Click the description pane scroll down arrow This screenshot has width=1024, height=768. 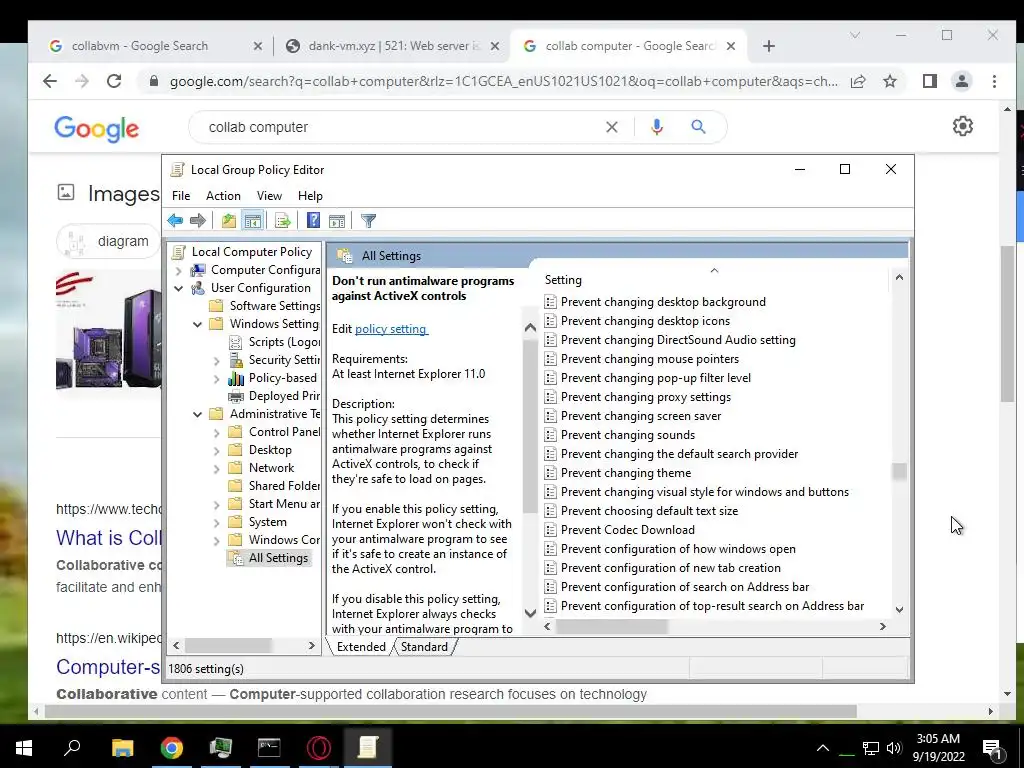[x=530, y=613]
